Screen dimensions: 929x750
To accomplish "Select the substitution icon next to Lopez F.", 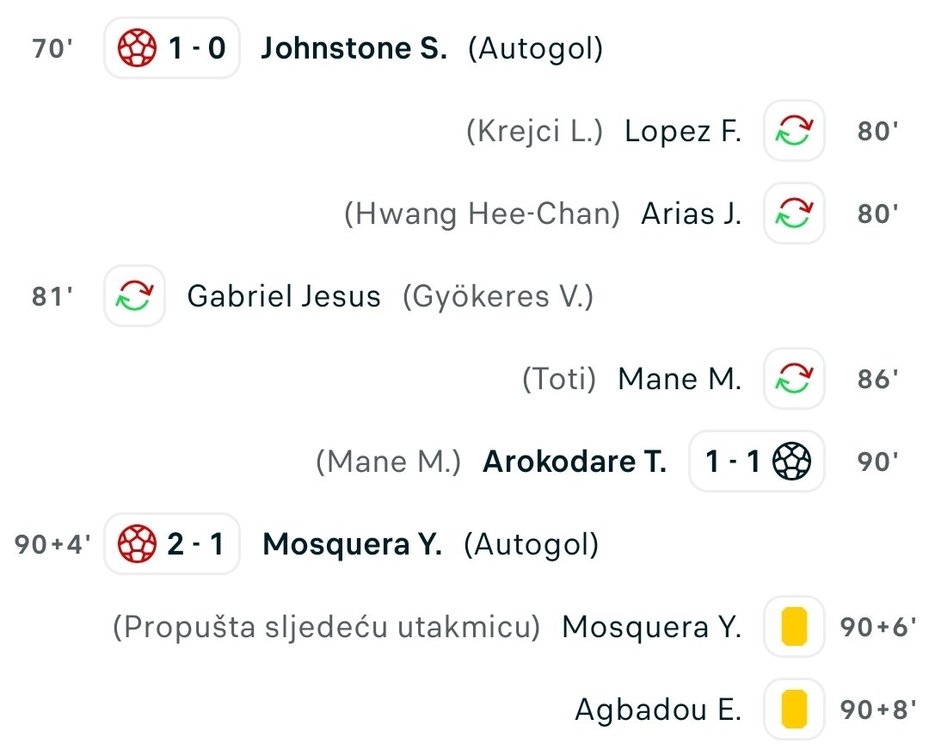I will 794,130.
